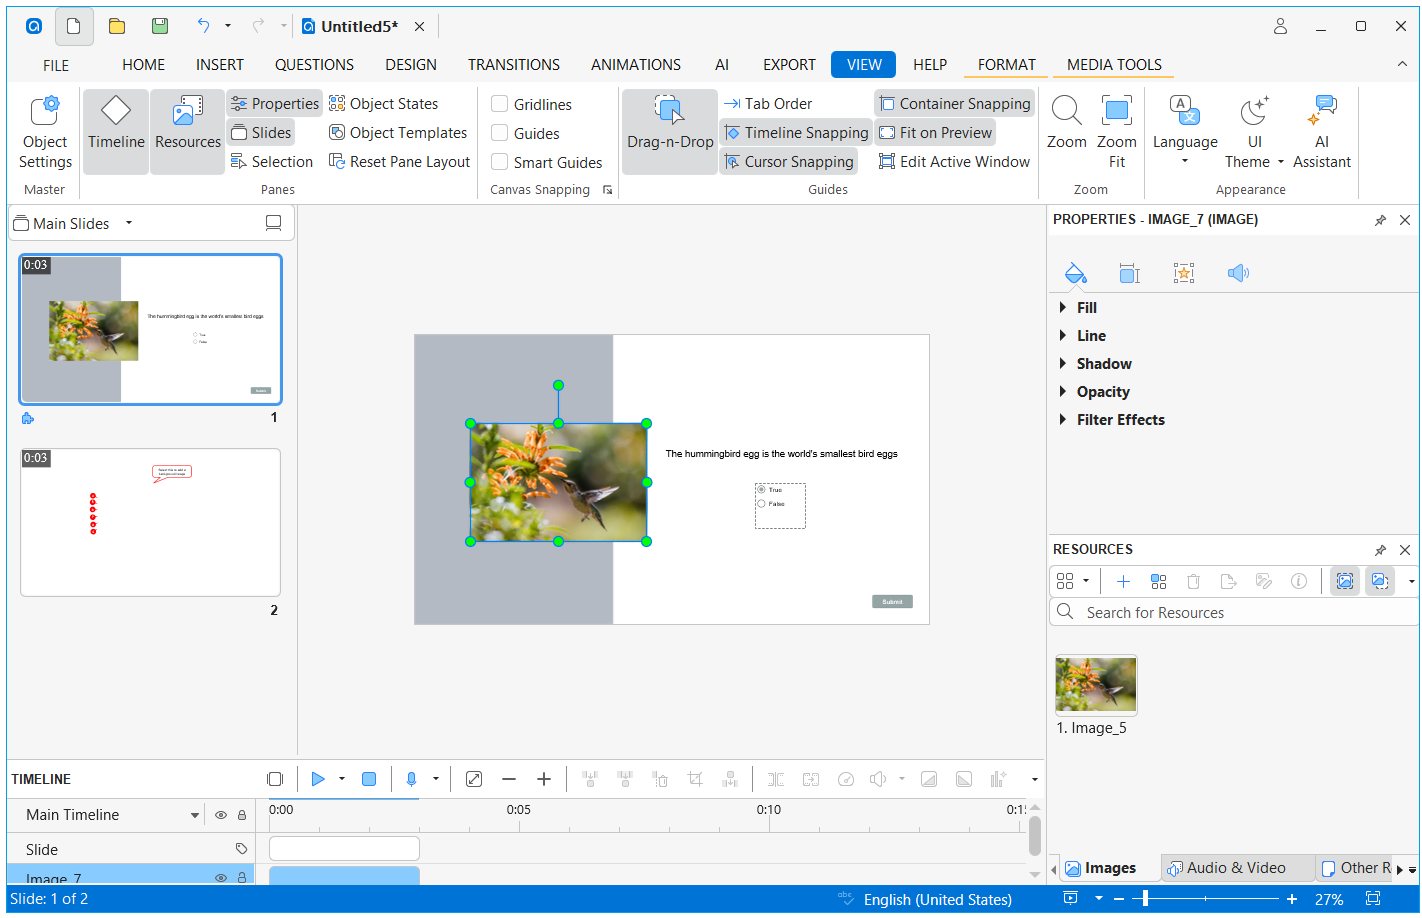Click Reset Pane Layout

coord(400,162)
